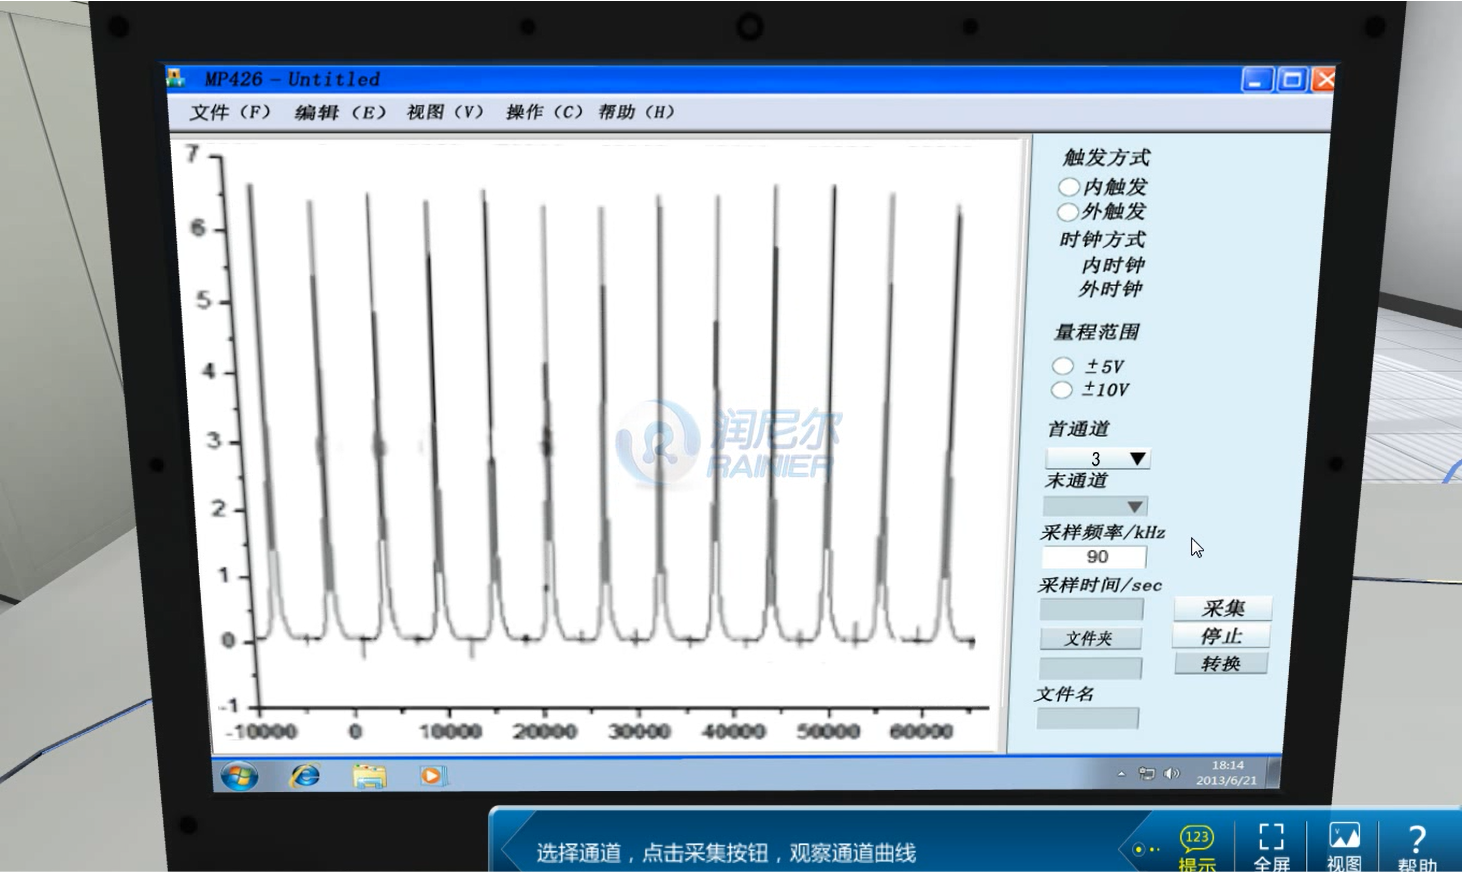Click the 提示 hint icon
Image resolution: width=1463 pixels, height=872 pixels.
pos(1196,843)
